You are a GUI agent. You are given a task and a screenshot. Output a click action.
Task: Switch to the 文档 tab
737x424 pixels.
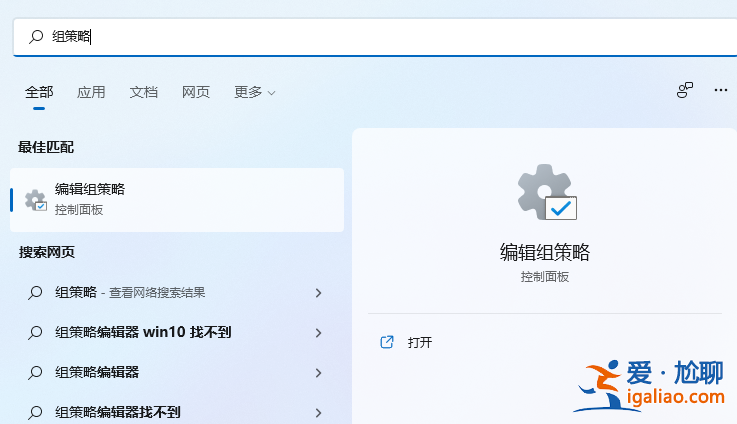click(144, 92)
